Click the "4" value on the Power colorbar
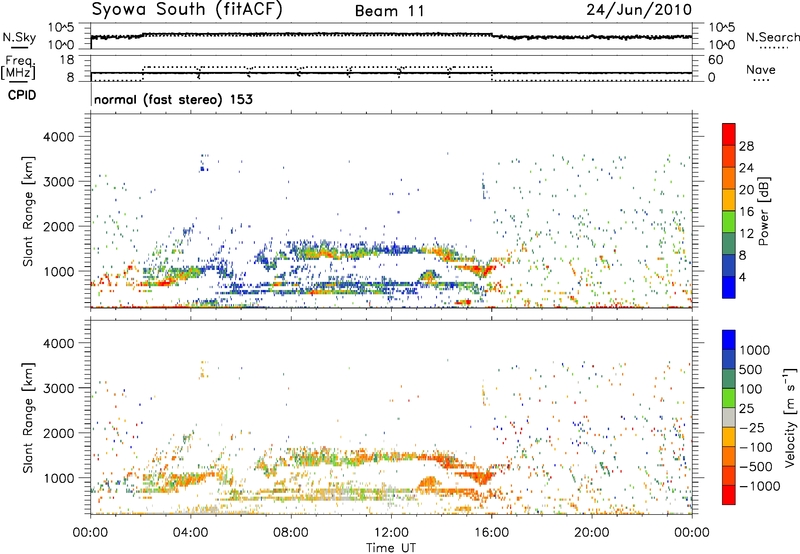 (x=742, y=277)
